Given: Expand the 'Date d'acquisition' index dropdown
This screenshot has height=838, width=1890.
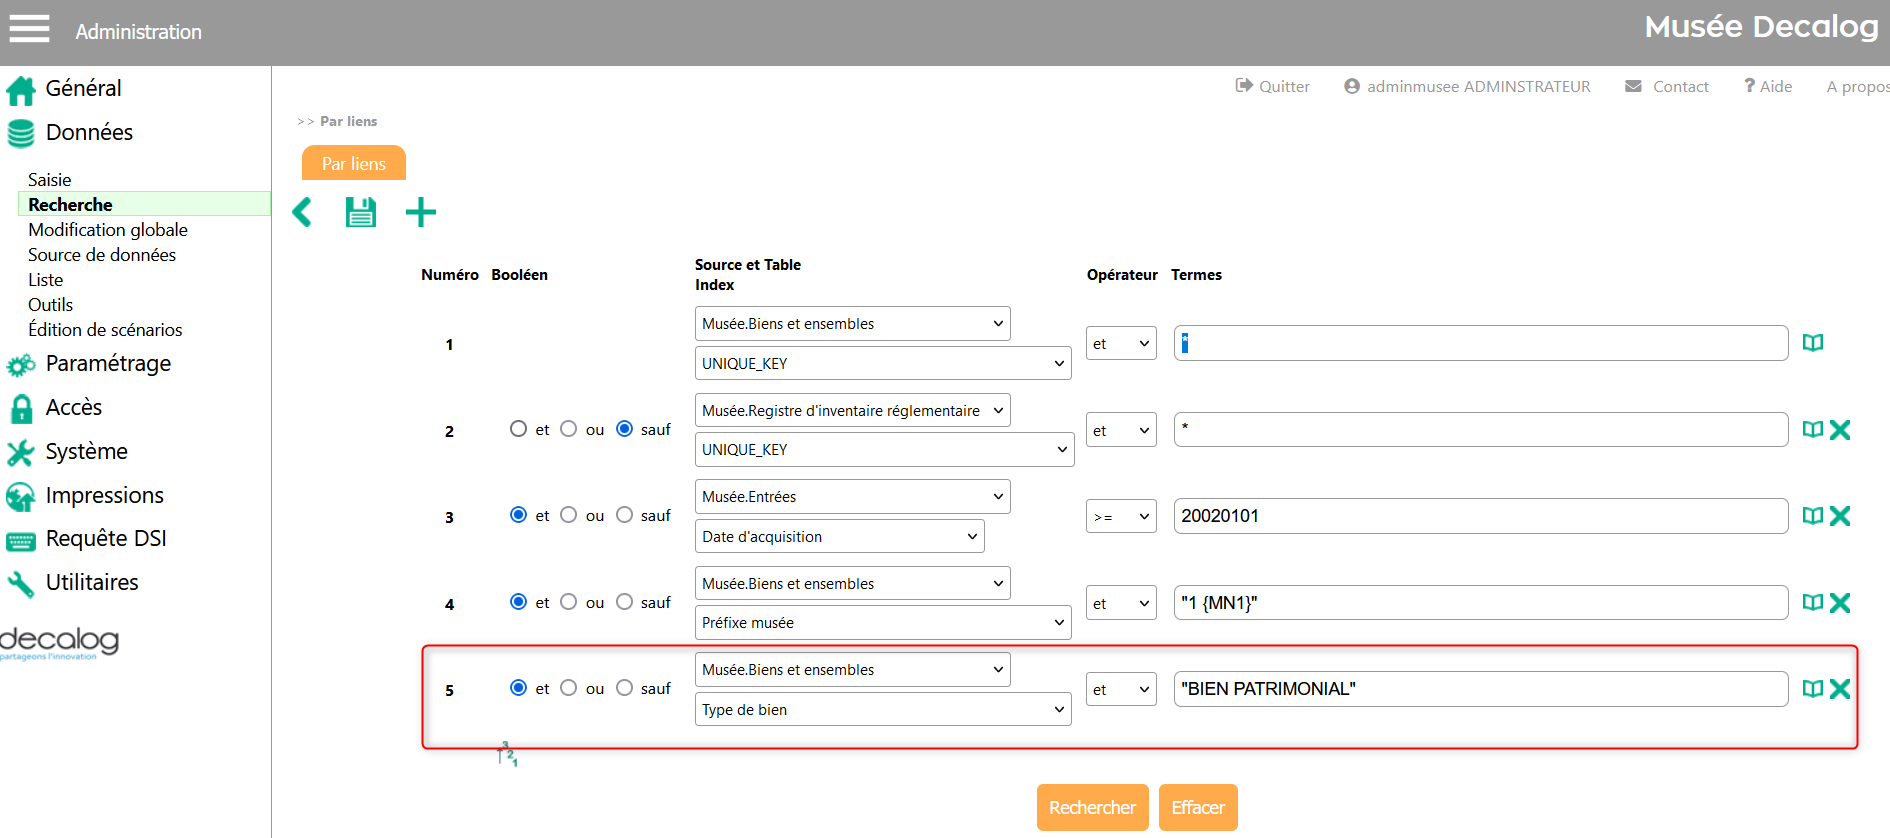Looking at the screenshot, I should pos(839,537).
